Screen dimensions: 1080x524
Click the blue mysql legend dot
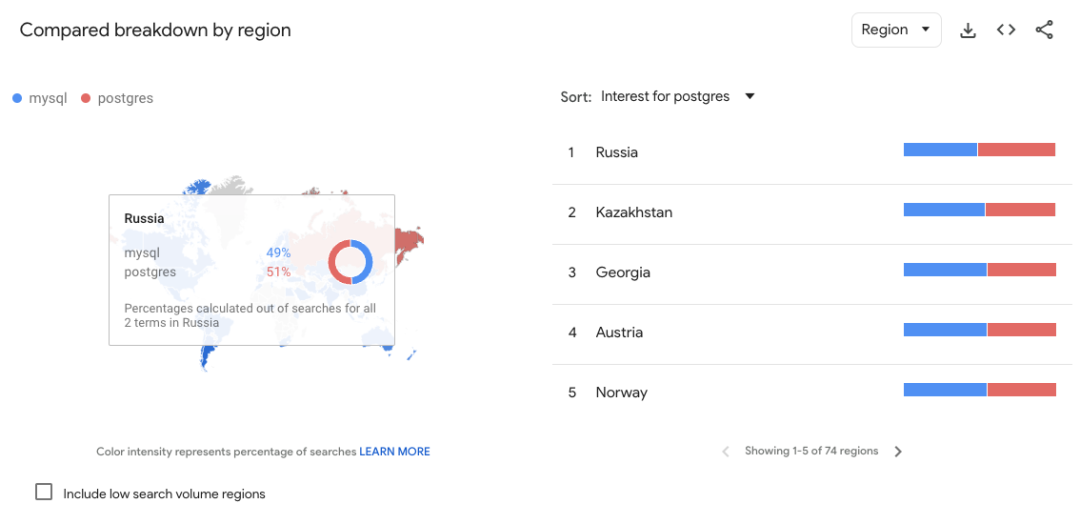[x=17, y=98]
